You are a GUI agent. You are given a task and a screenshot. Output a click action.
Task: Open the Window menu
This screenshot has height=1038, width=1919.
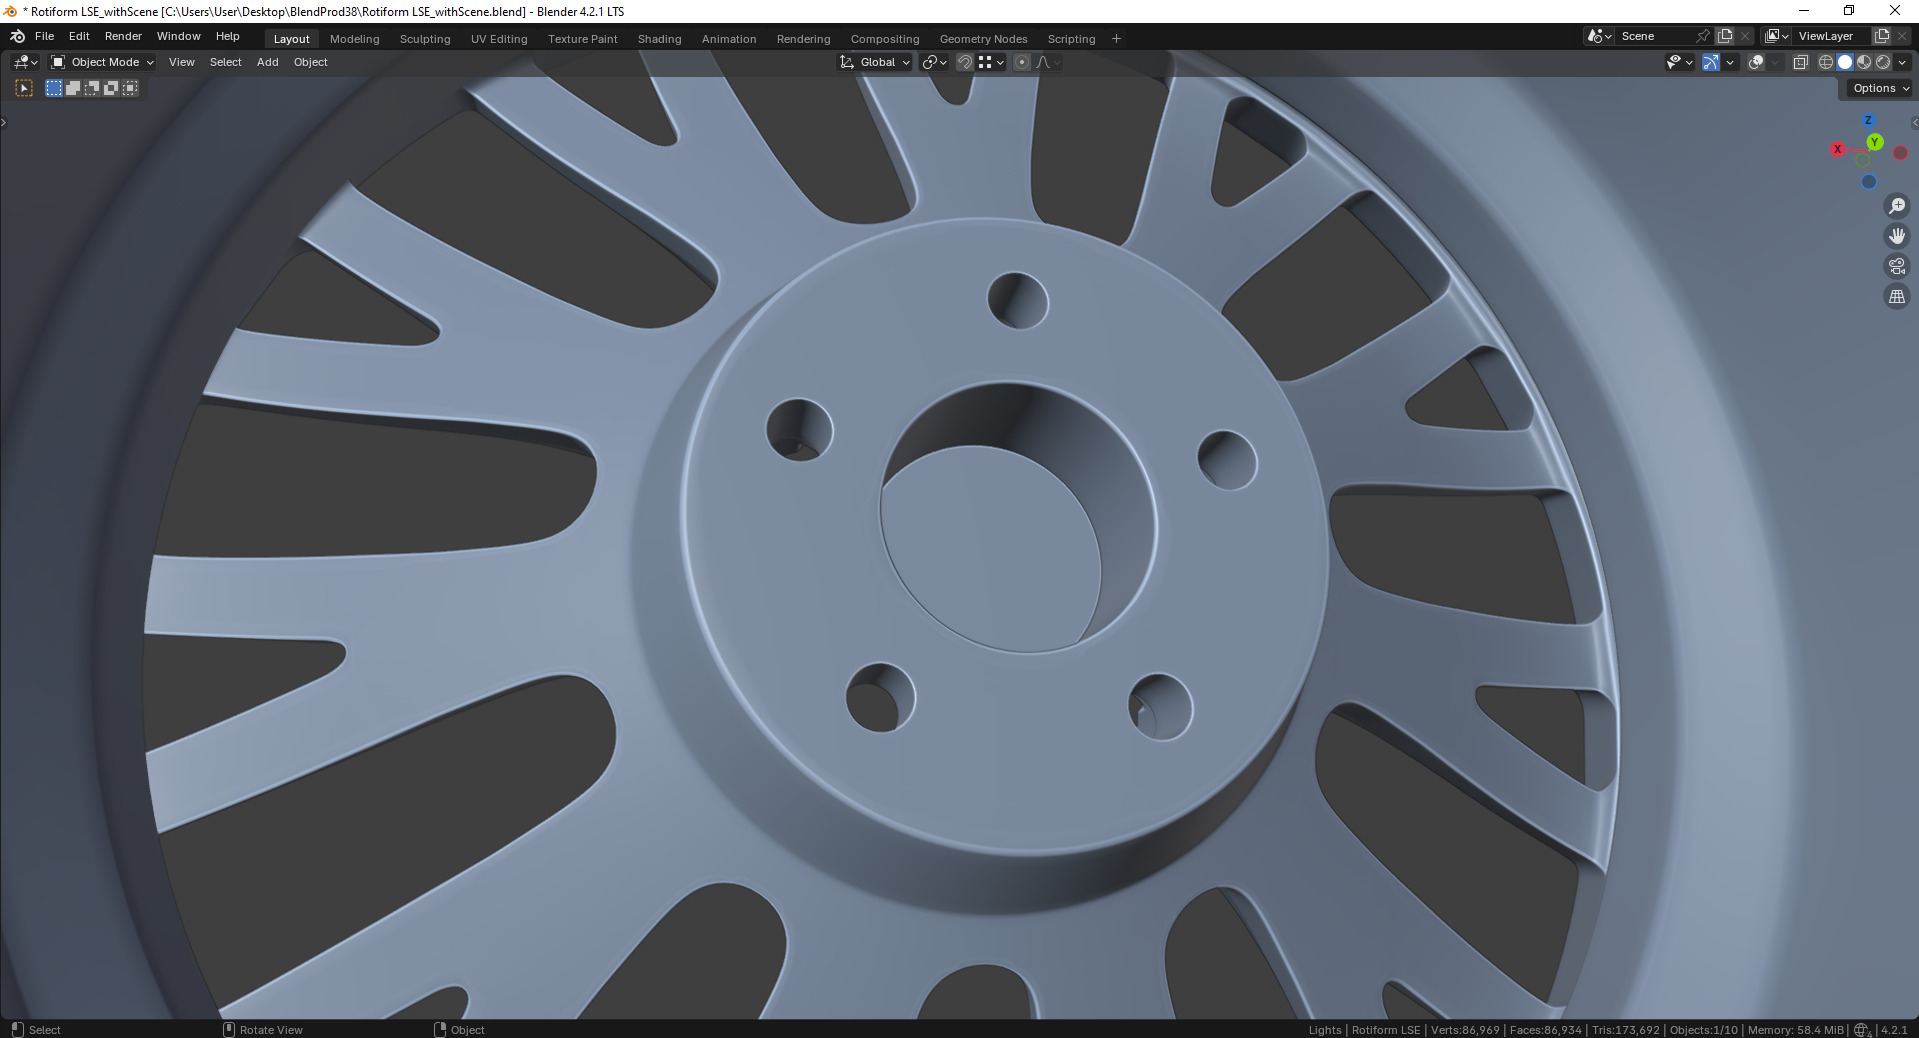pos(179,36)
